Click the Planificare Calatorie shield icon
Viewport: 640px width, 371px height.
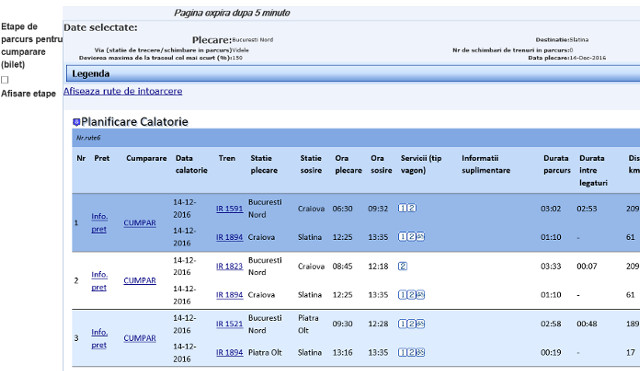pyautogui.click(x=76, y=122)
